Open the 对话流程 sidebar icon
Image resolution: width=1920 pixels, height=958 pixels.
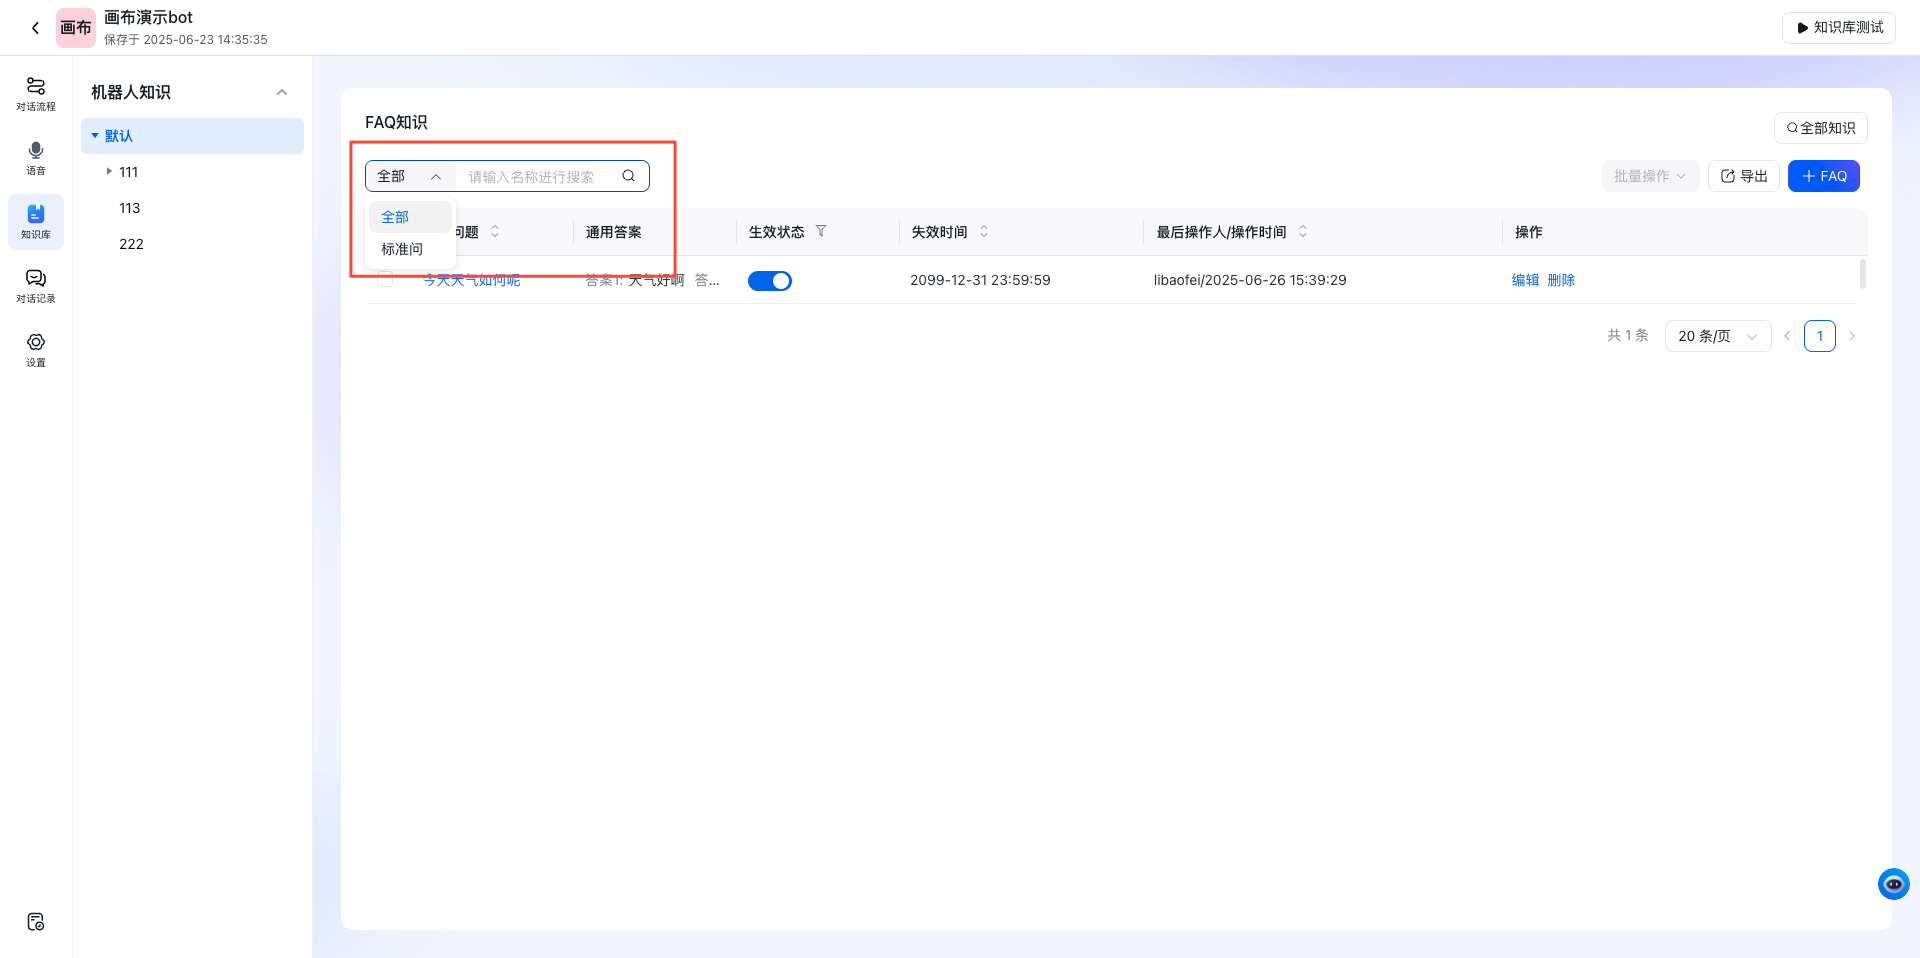[x=36, y=93]
